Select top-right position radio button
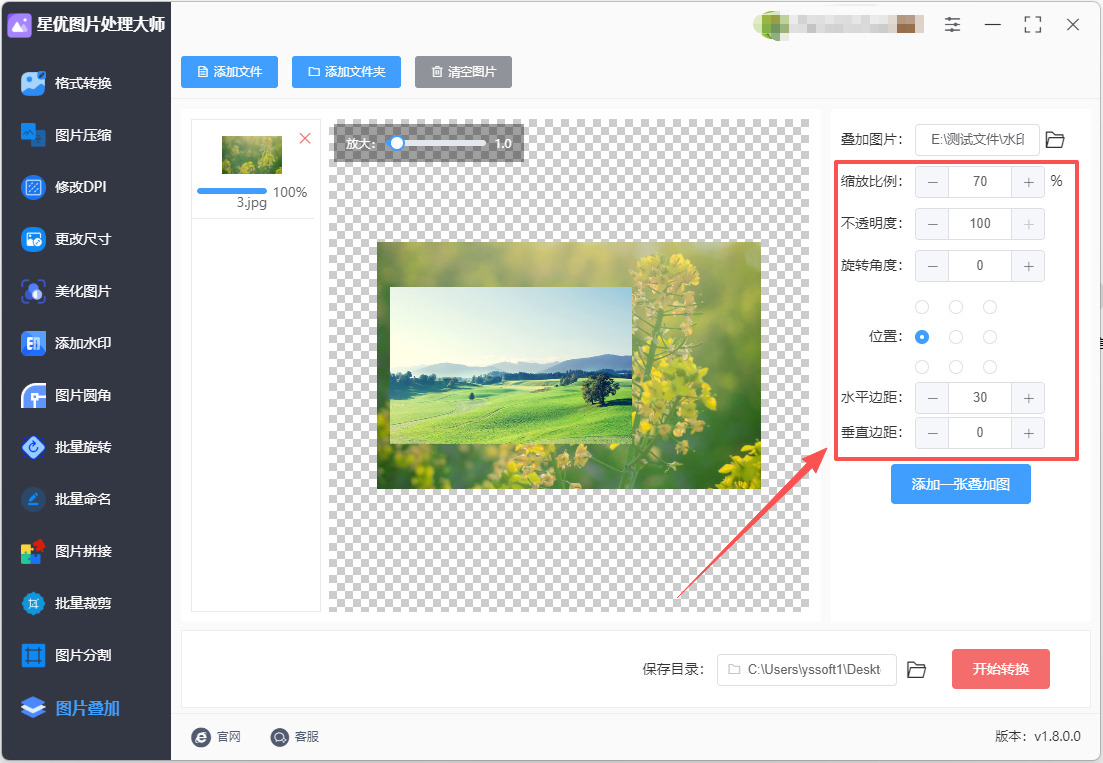The width and height of the screenshot is (1103, 763). click(990, 307)
